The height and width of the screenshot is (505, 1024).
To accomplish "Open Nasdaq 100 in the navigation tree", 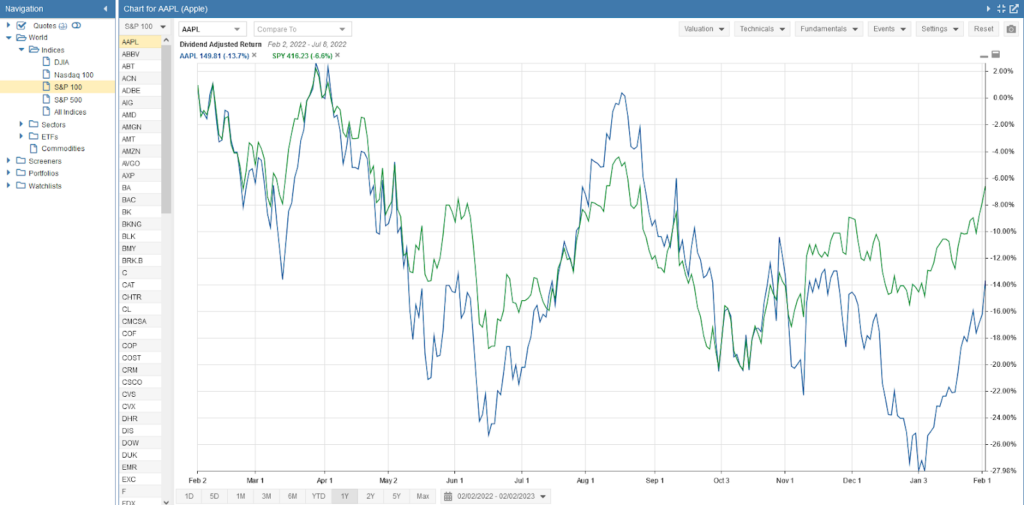I will pyautogui.click(x=74, y=74).
